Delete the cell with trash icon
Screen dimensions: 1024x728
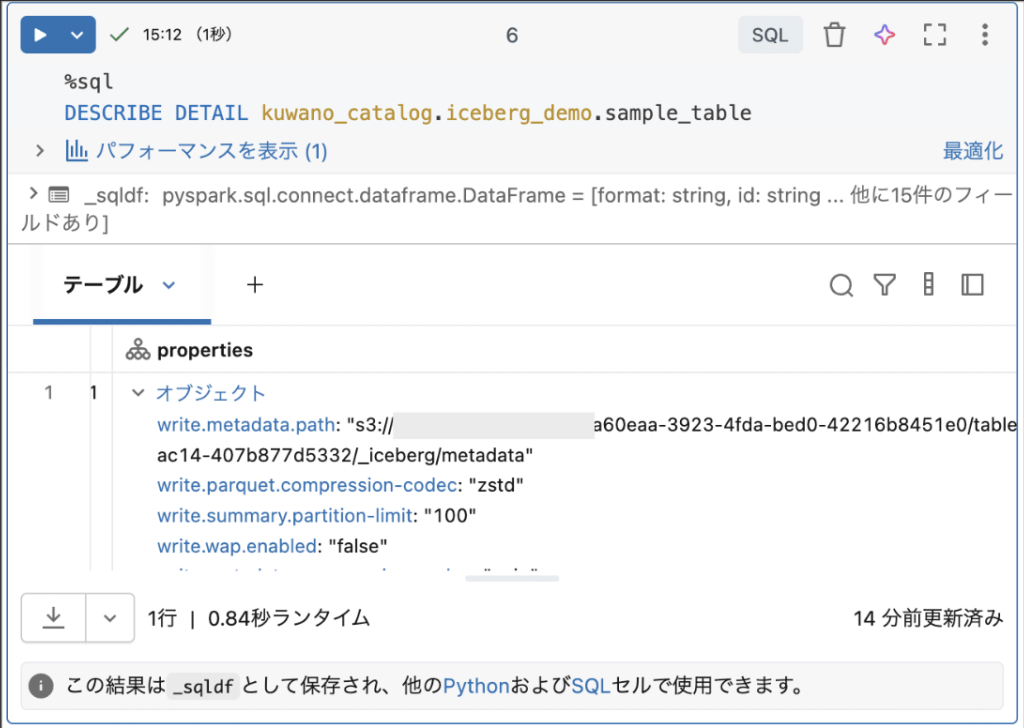[x=834, y=35]
